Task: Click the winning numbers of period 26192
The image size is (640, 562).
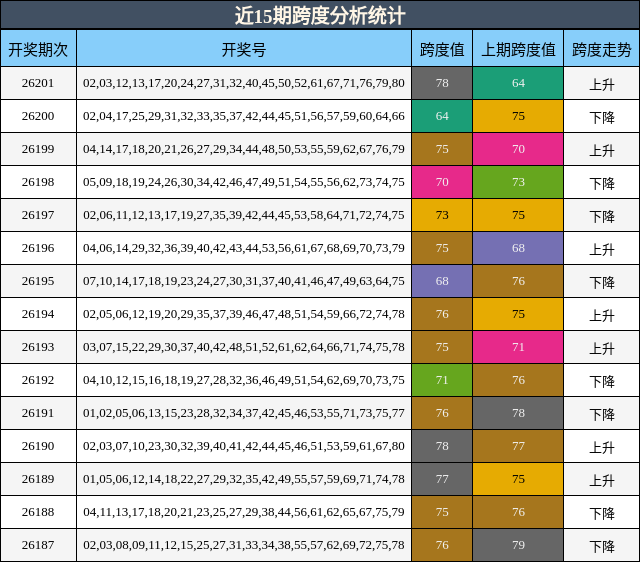Action: click(244, 381)
